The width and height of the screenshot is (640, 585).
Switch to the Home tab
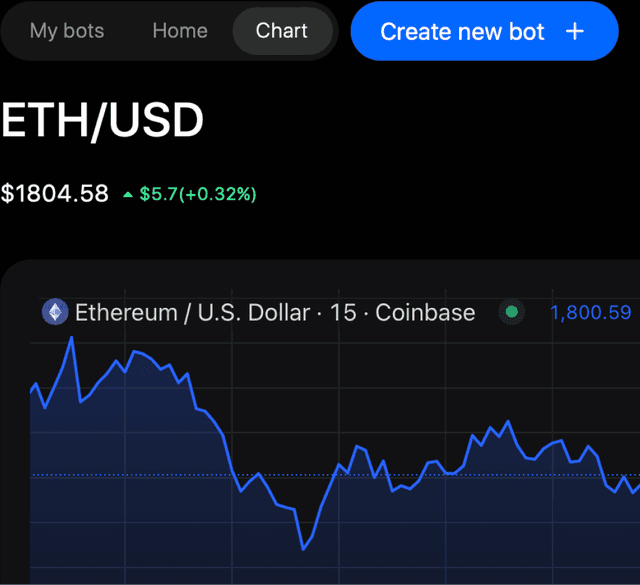(x=180, y=31)
